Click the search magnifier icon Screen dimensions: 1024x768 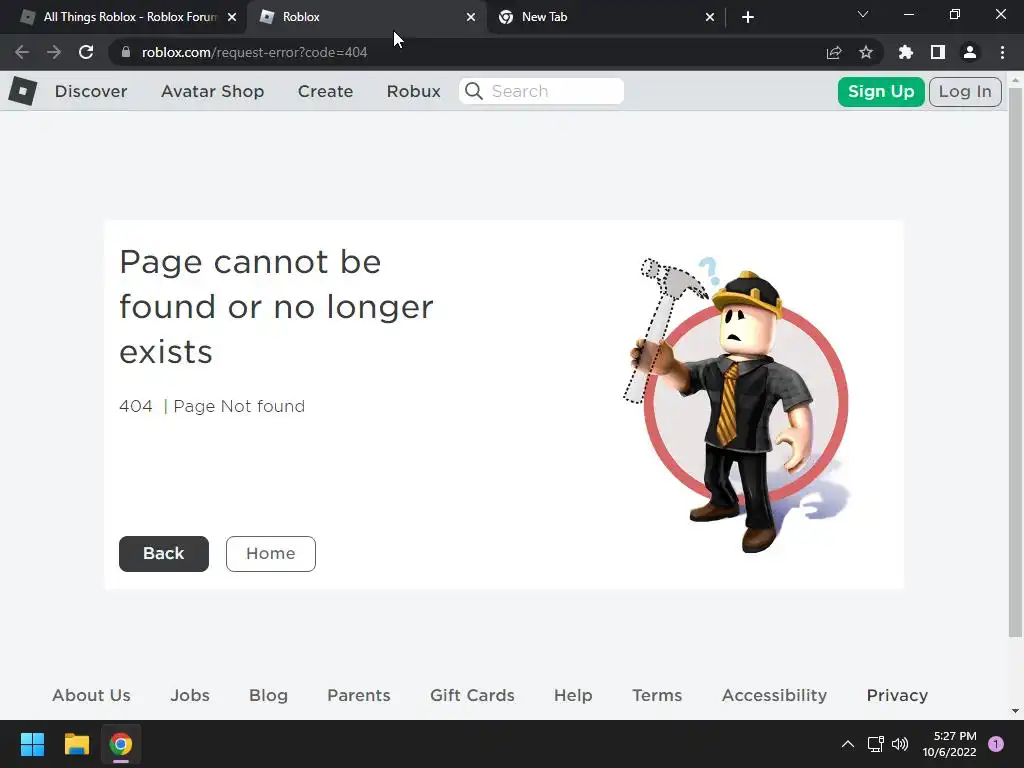(474, 91)
